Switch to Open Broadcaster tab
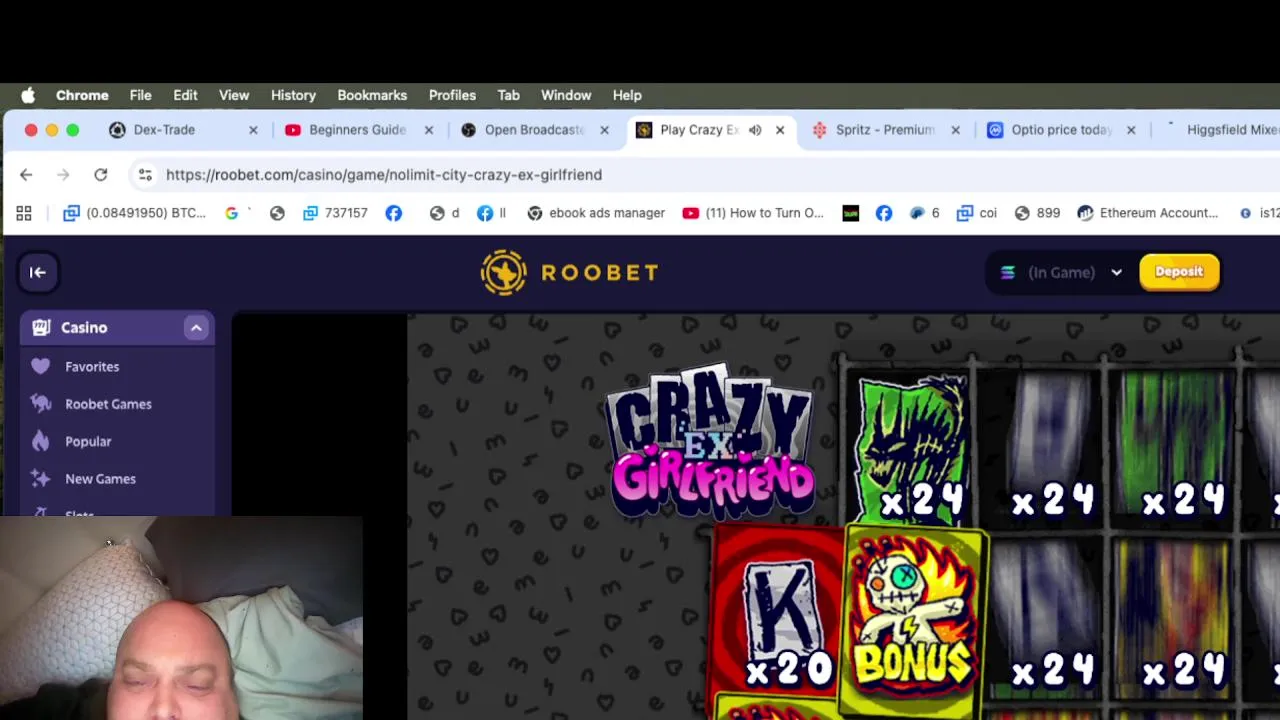Image resolution: width=1280 pixels, height=720 pixels. pos(533,130)
